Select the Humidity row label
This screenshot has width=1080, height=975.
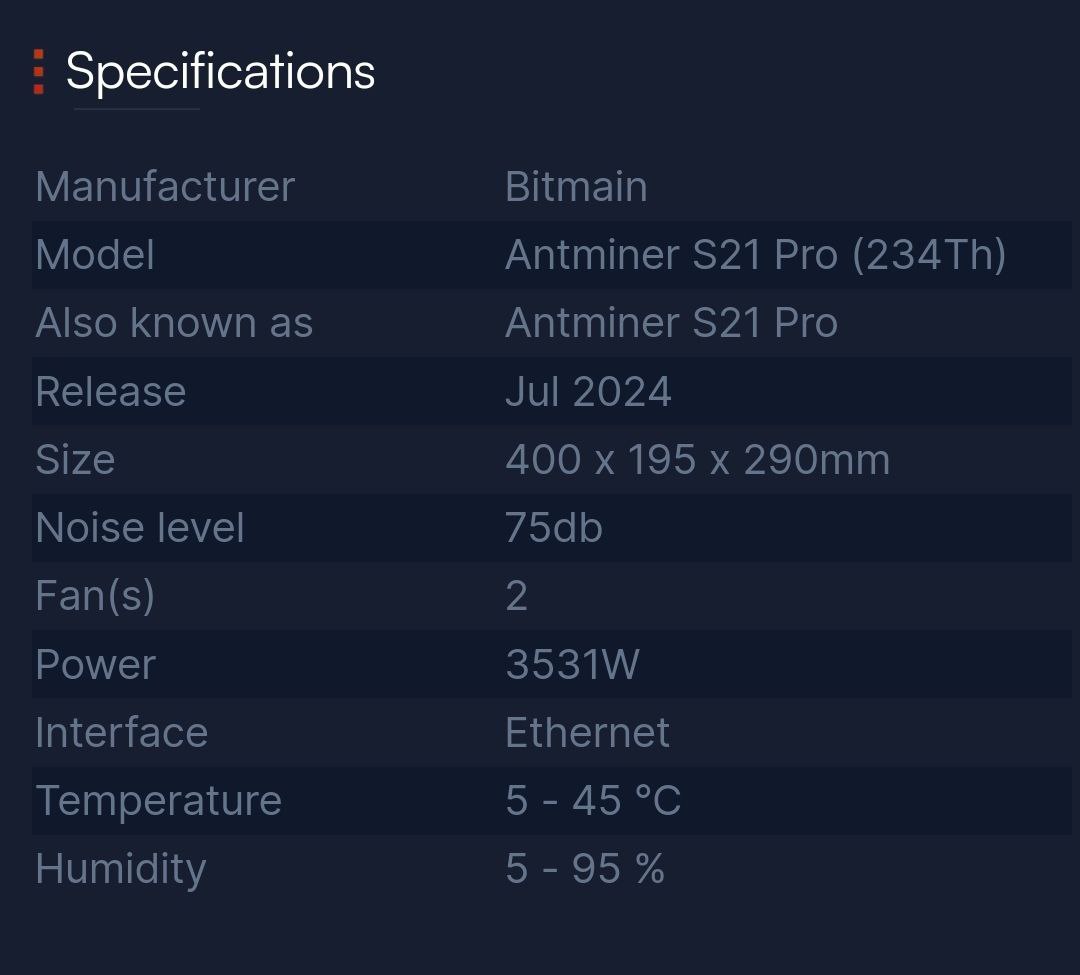point(121,869)
